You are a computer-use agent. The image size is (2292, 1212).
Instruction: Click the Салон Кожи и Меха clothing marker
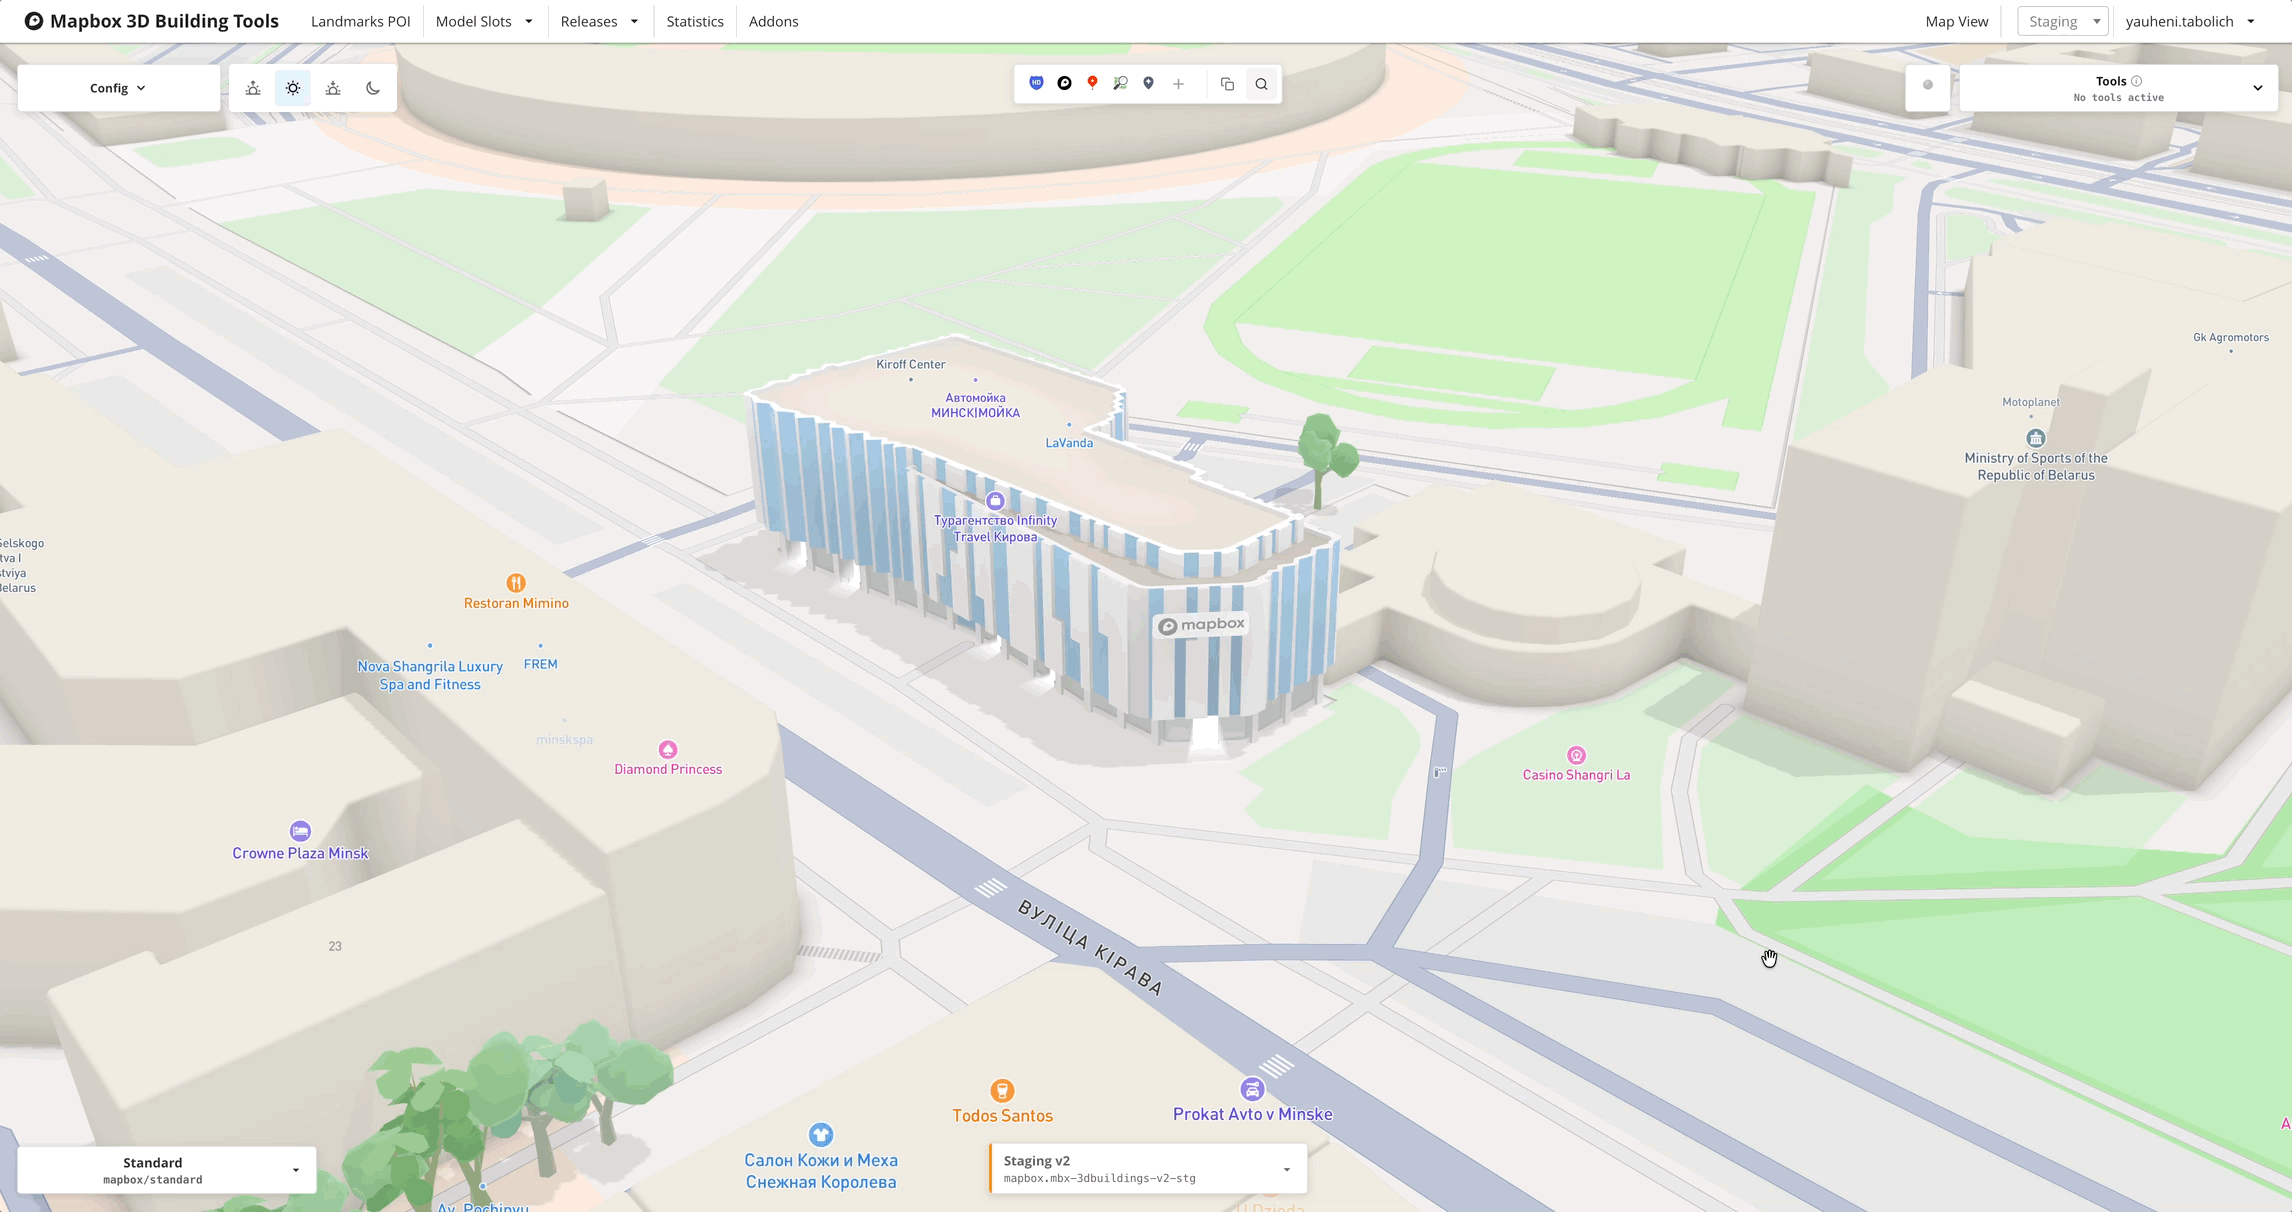(x=821, y=1134)
